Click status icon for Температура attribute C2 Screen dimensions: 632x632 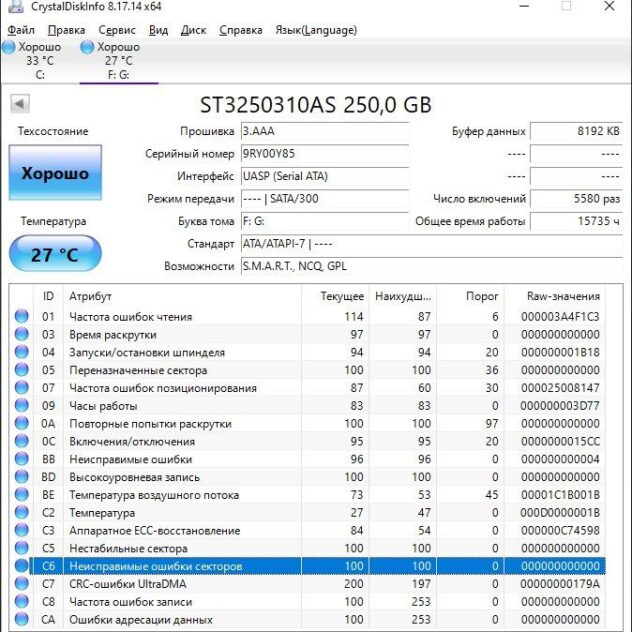22,513
